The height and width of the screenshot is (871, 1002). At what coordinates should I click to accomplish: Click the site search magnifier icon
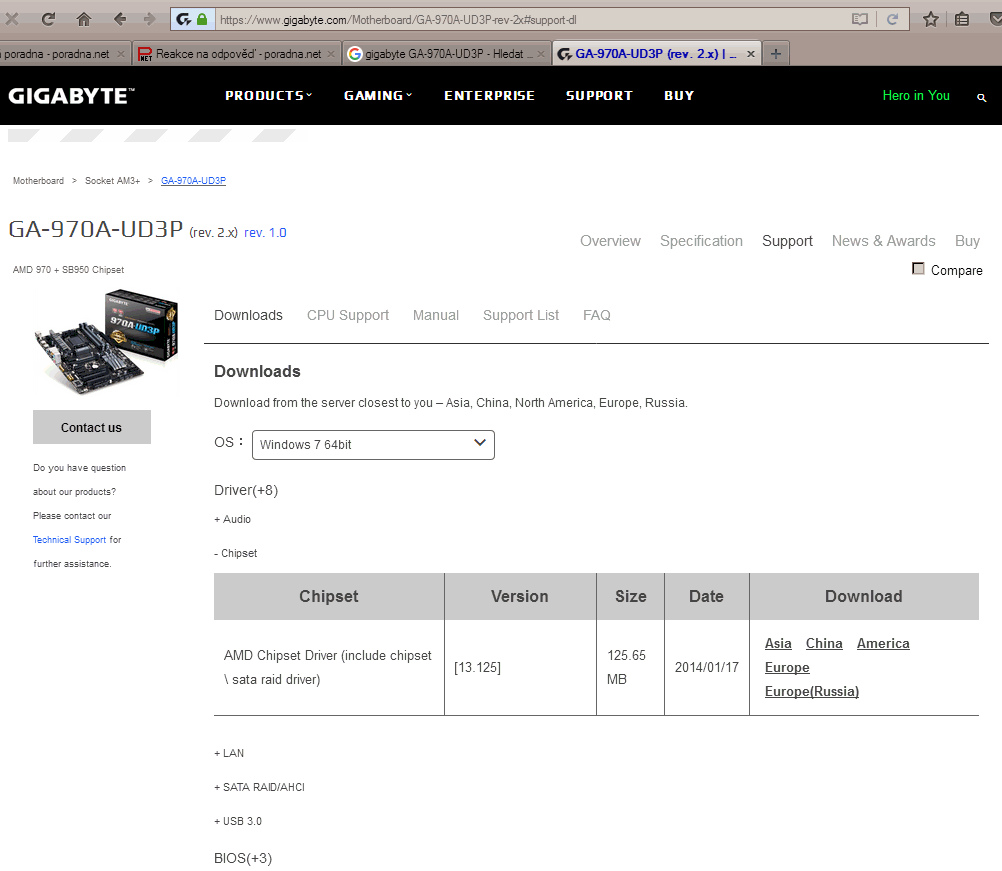[x=982, y=97]
